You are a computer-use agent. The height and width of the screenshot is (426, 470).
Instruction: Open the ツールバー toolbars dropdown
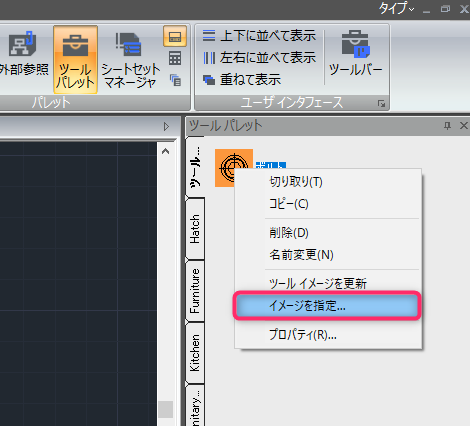[x=355, y=53]
